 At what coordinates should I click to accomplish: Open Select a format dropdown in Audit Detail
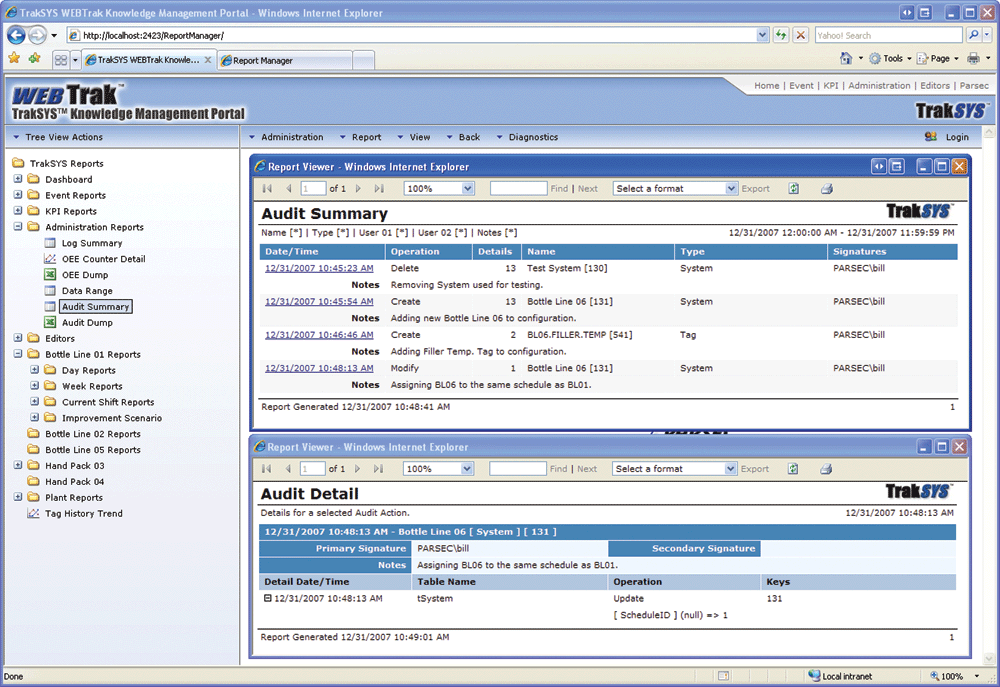[730, 468]
